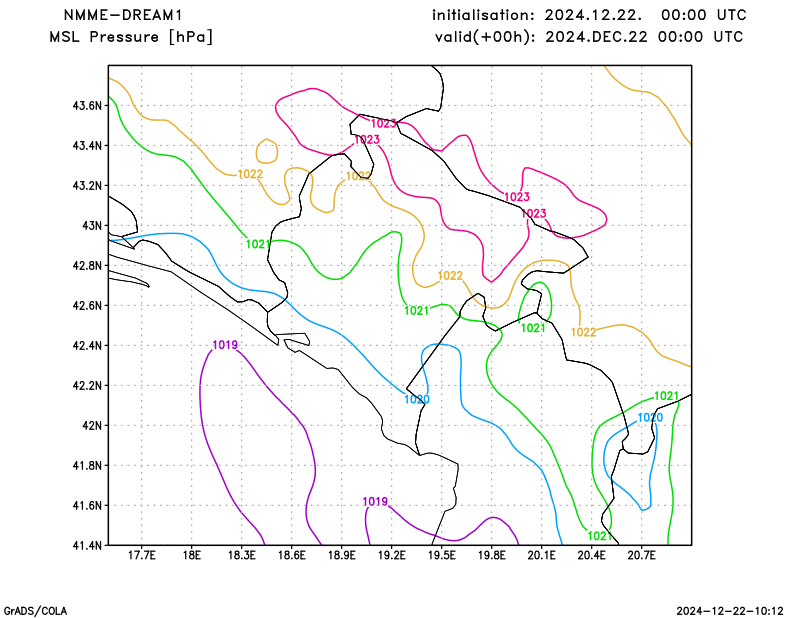Screen dimensions: 800x618
Task: Select blue 1020 contour label near 42.2N
Action: click(x=417, y=400)
